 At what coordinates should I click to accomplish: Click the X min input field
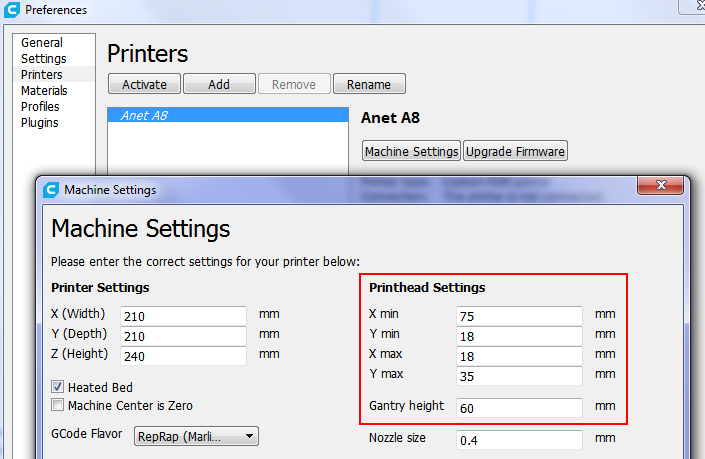pyautogui.click(x=519, y=316)
